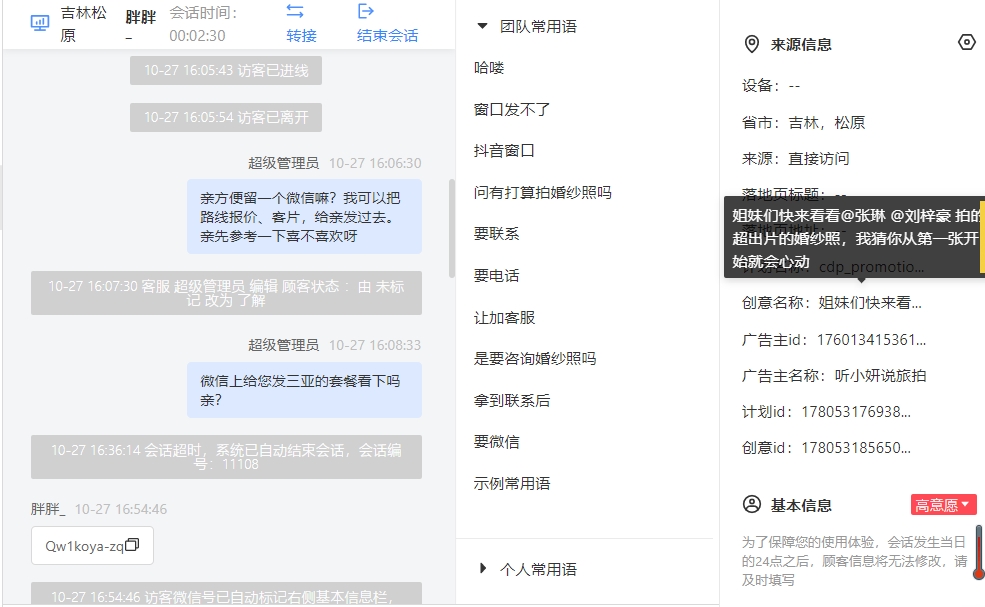
Task: Click the timeout notice with 会话编号 11108
Action: [226, 457]
